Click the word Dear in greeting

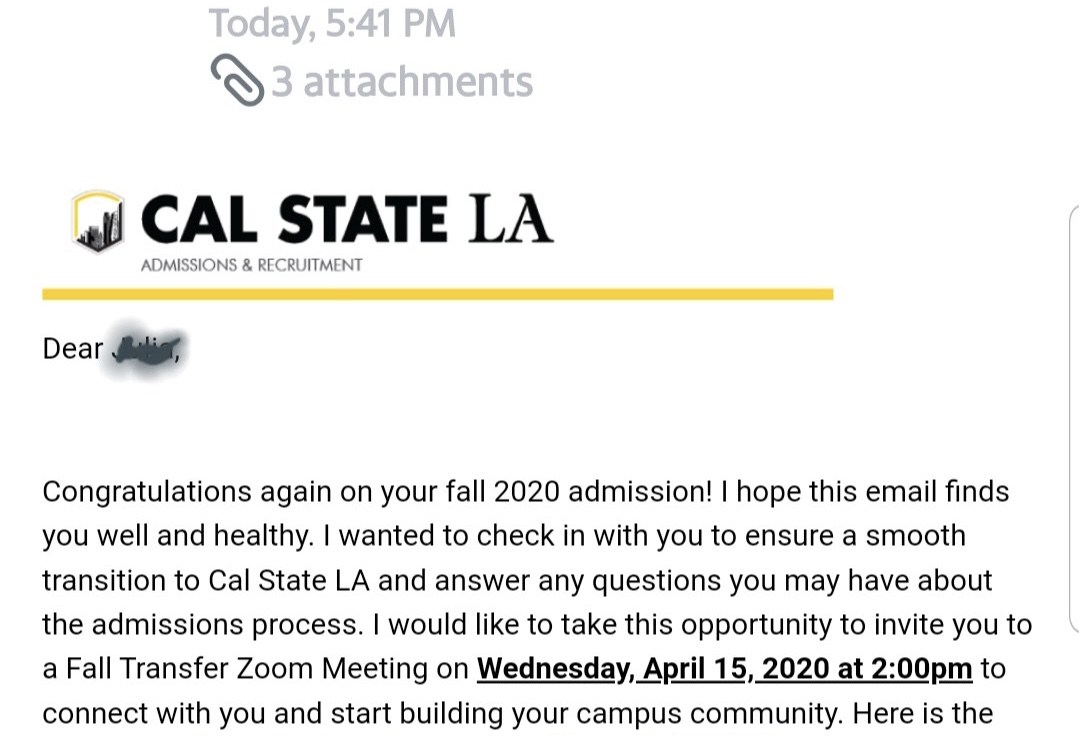[x=72, y=349]
